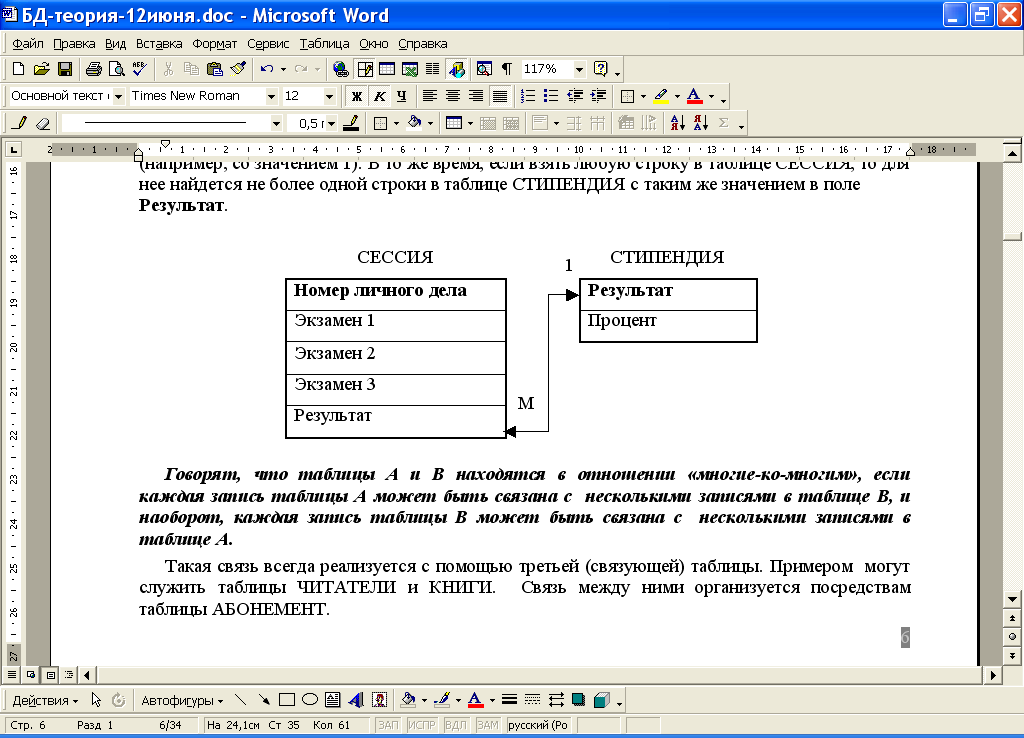Decrease the paragraph indent
This screenshot has height=738, width=1024.
pyautogui.click(x=575, y=96)
